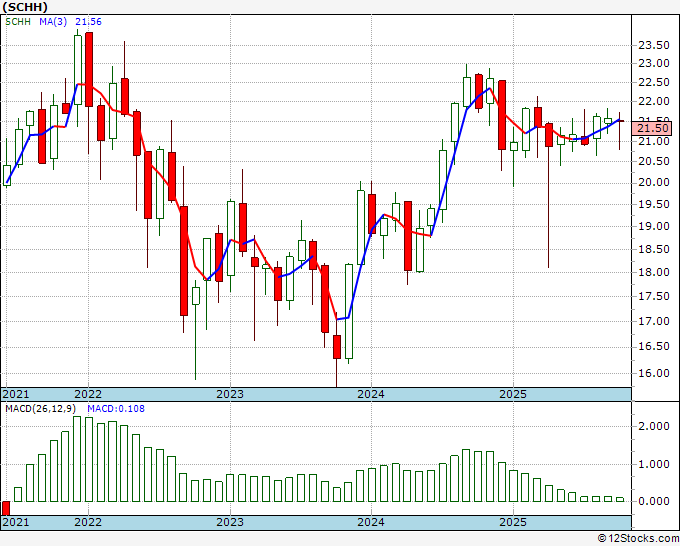Click 2023 on the price chart time axis
Image resolution: width=680 pixels, height=546 pixels.
coord(230,394)
